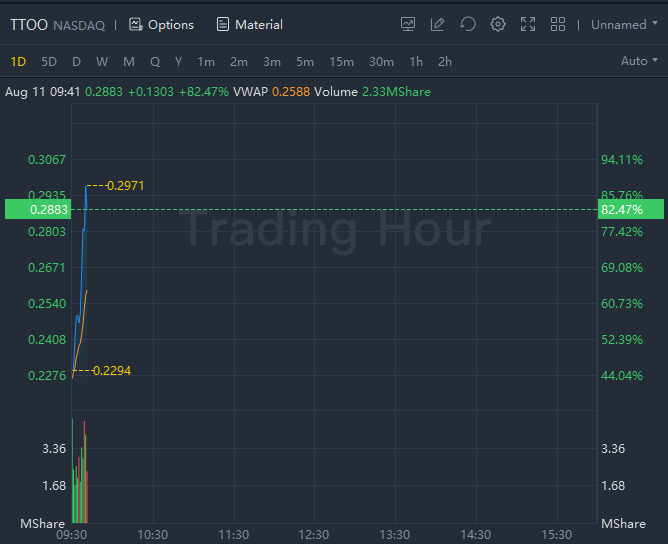Click the VWAP value 0.2588
The image size is (668, 544).
coord(291,92)
